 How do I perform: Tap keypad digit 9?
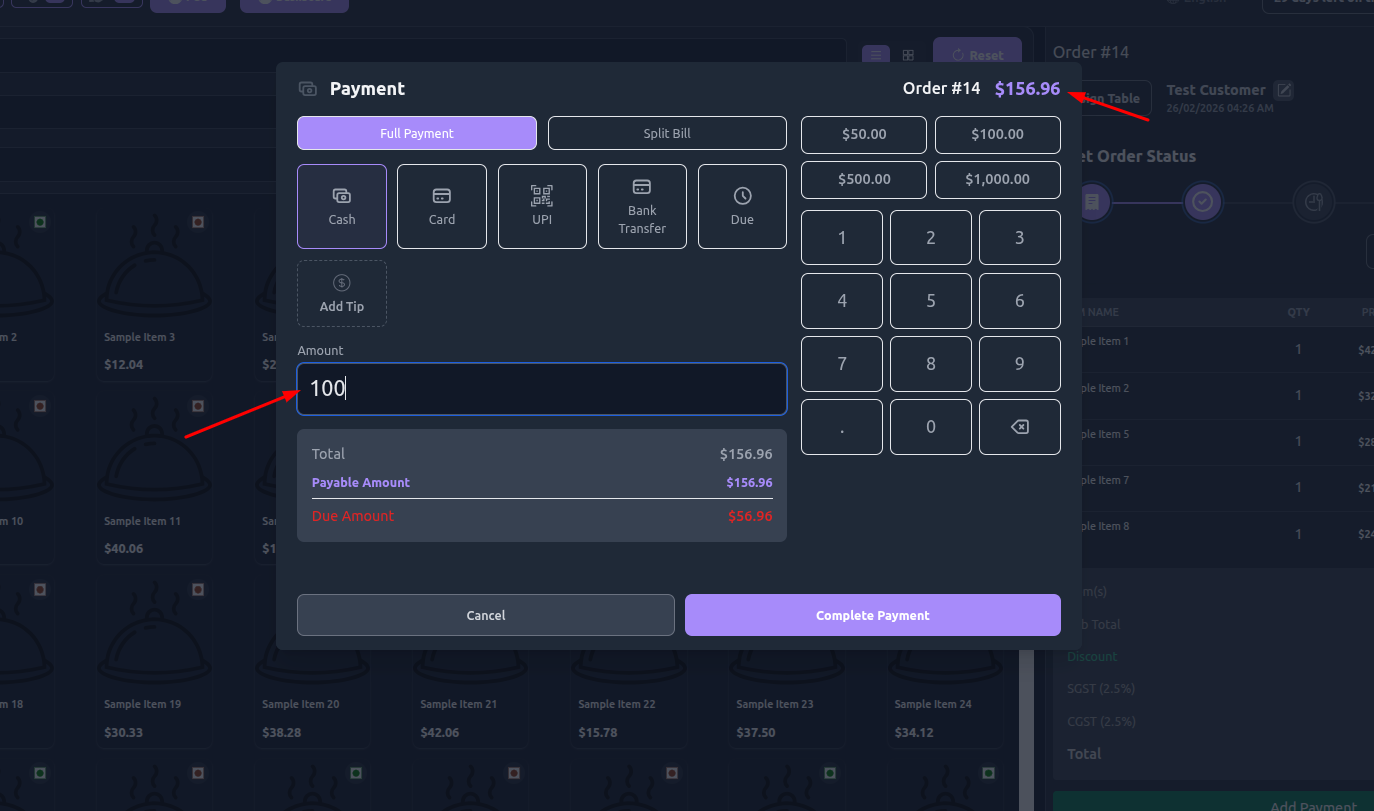(x=1020, y=364)
